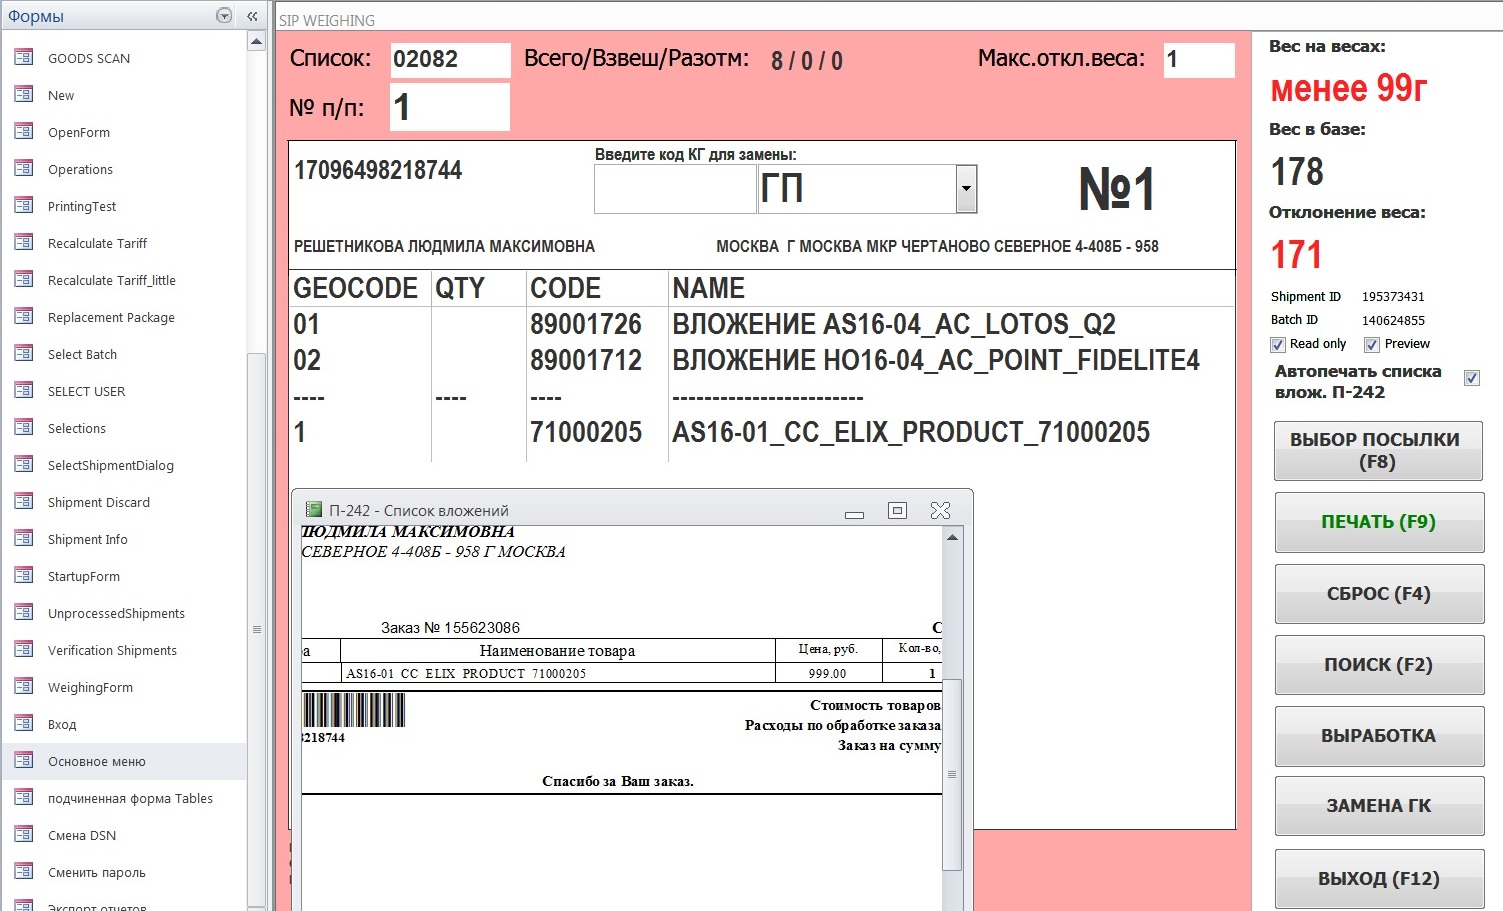Click the form icon next to Shipment Discard

(x=24, y=502)
